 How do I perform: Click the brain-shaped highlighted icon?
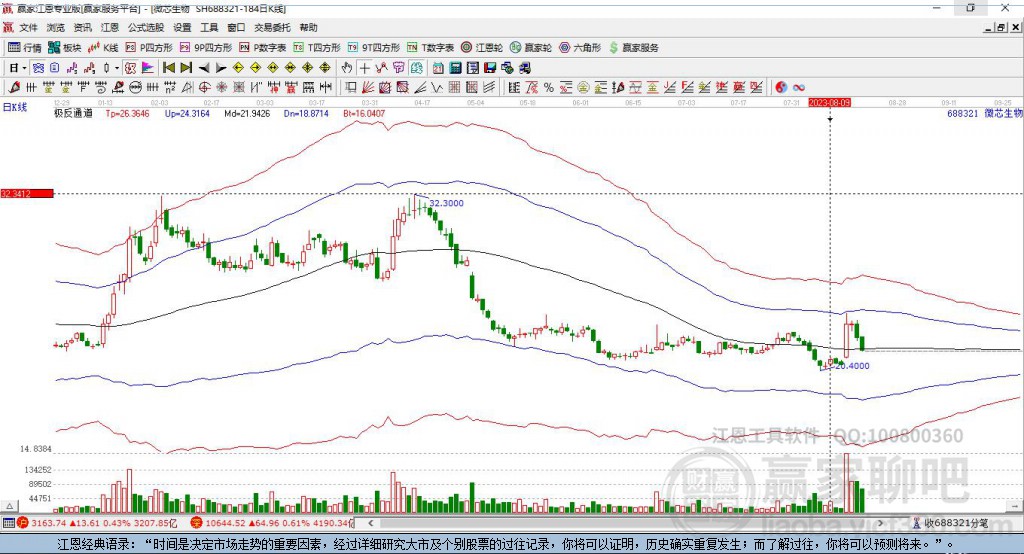pos(416,68)
